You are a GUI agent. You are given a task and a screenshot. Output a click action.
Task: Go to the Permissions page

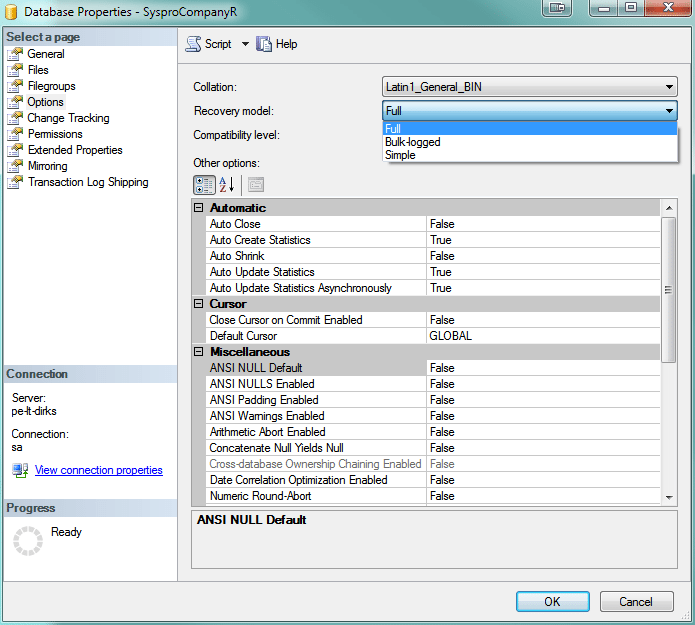55,134
